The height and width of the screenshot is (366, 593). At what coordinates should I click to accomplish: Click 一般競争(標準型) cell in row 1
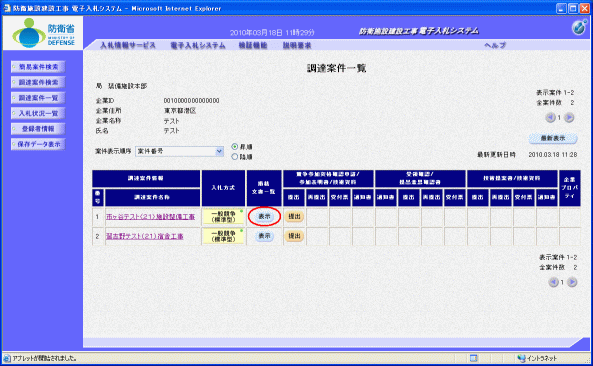(x=223, y=217)
